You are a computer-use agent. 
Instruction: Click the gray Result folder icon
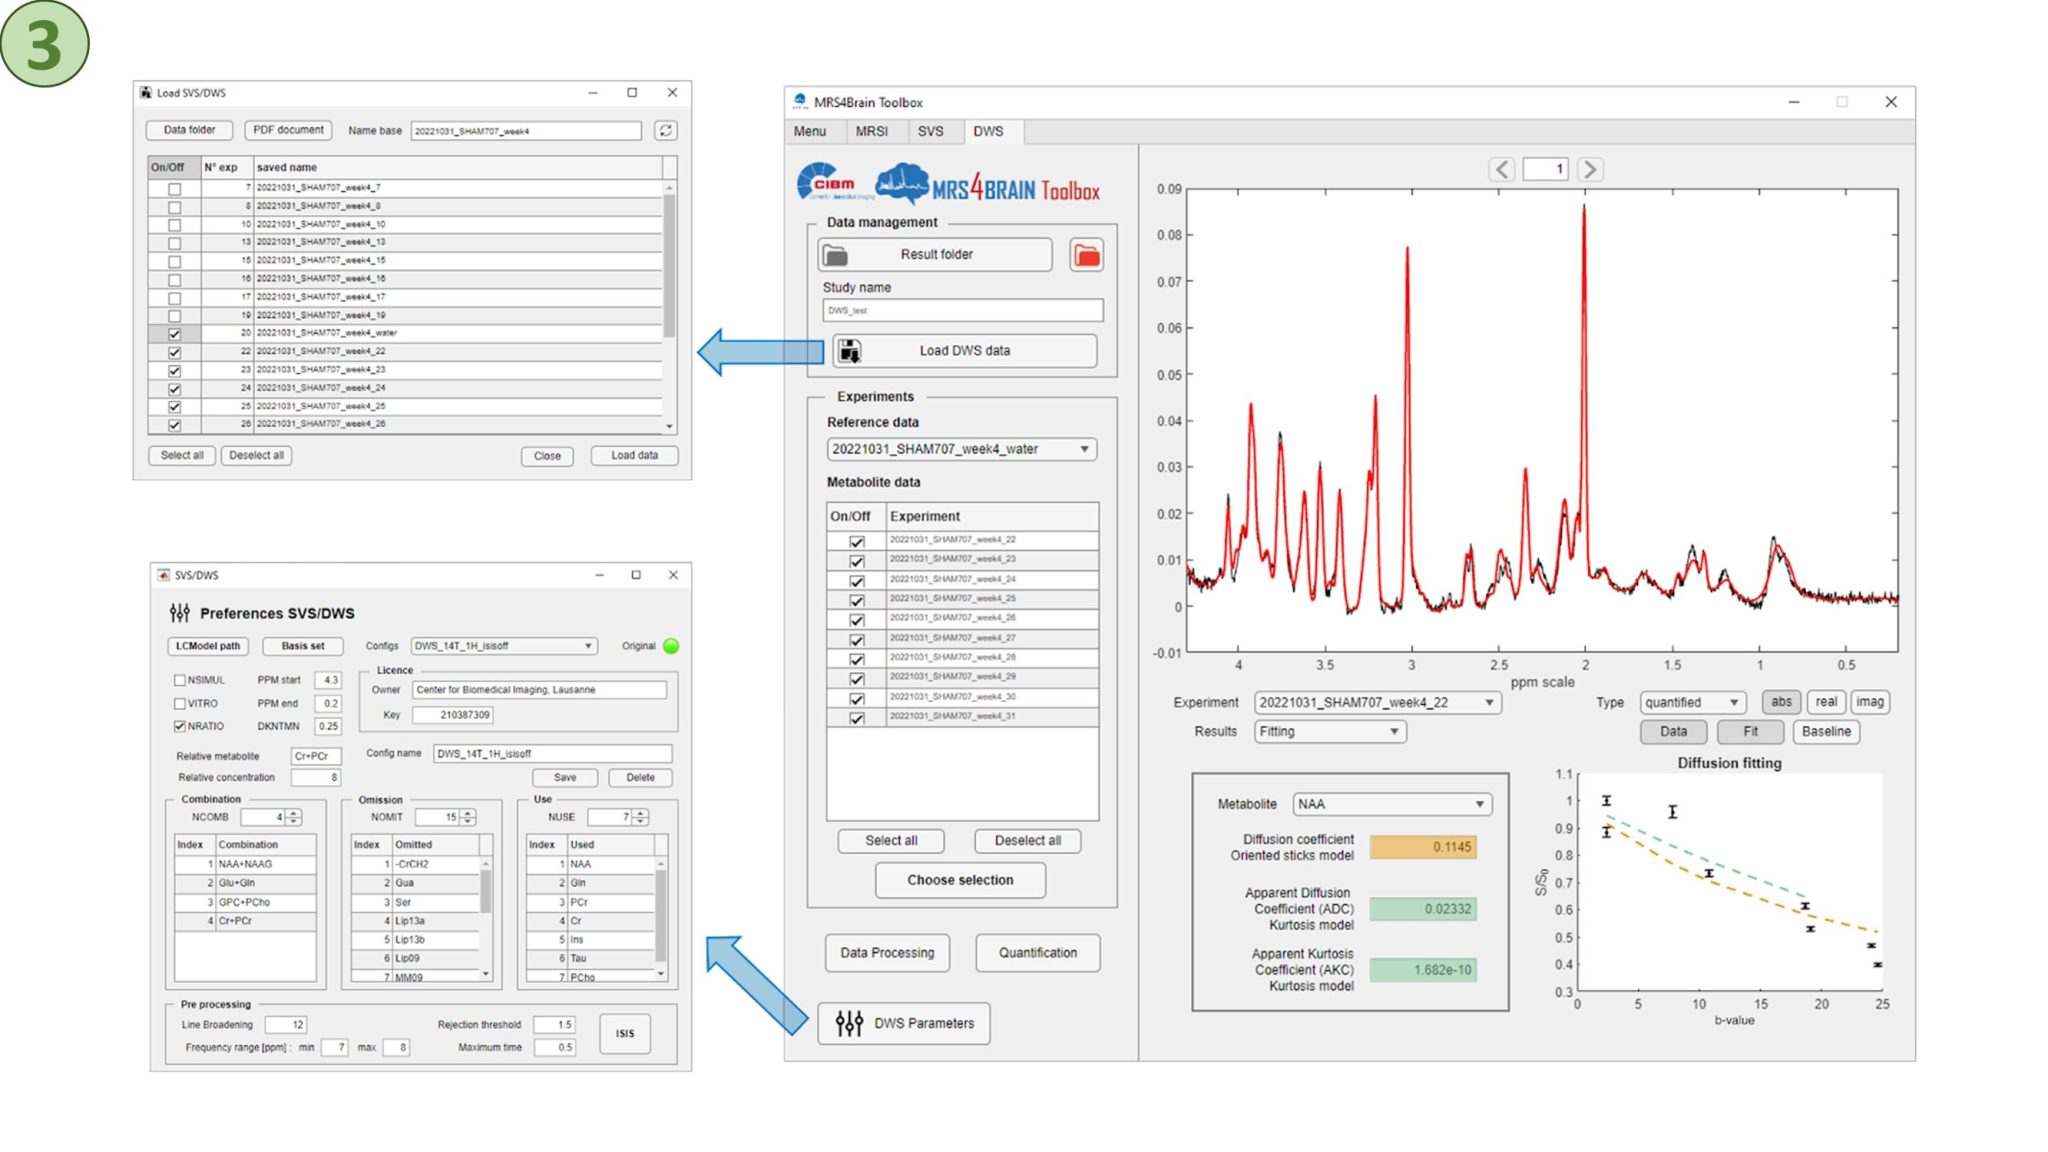[836, 255]
